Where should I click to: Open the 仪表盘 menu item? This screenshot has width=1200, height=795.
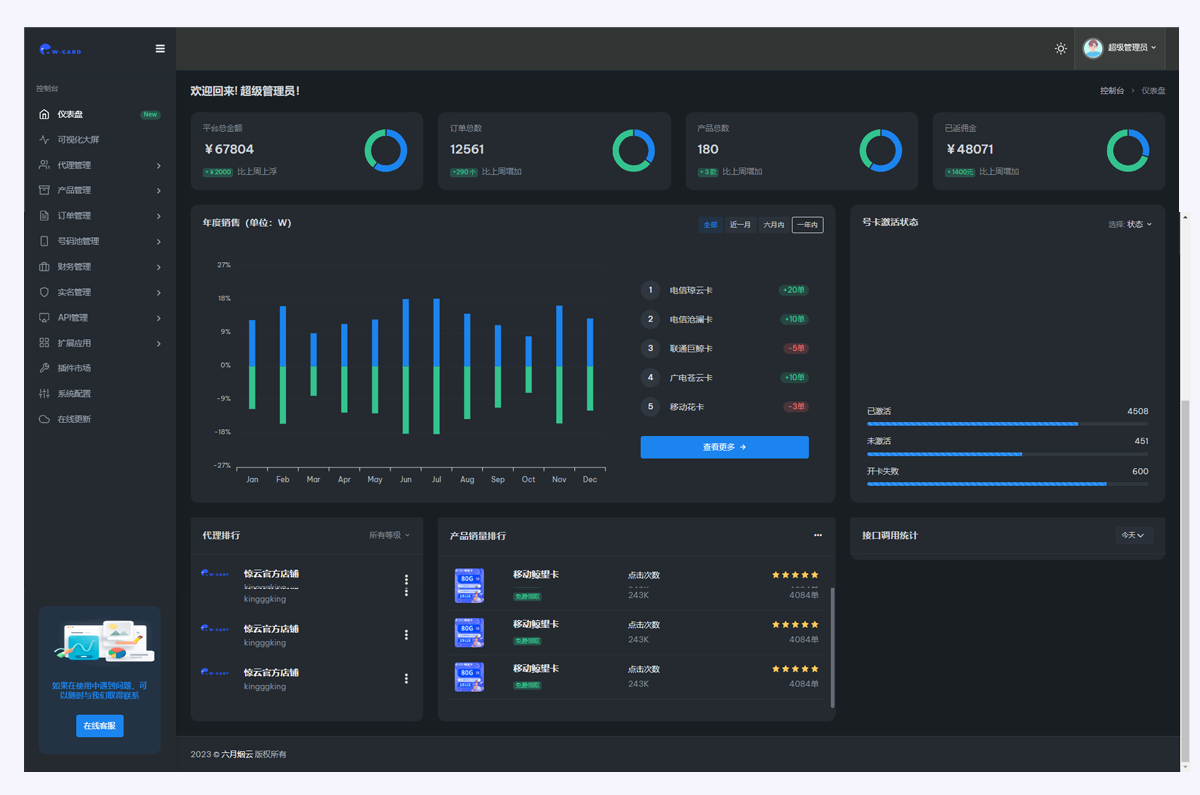tap(70, 114)
